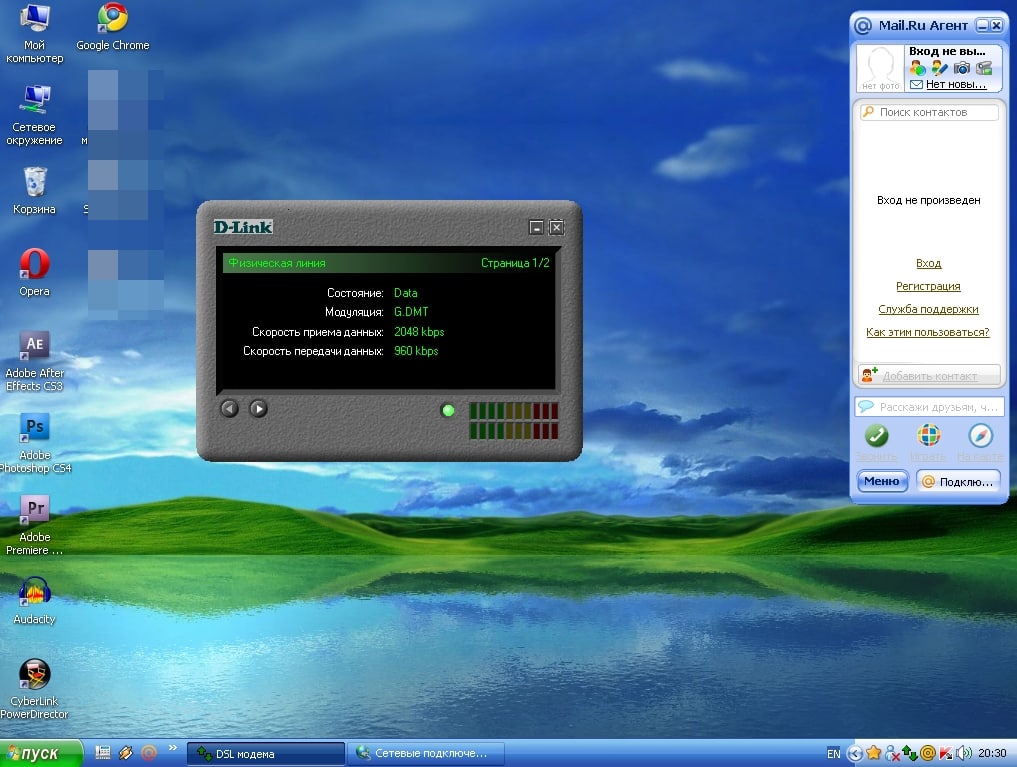Select the Корзина recycle bin icon
The height and width of the screenshot is (767, 1017).
[34, 191]
